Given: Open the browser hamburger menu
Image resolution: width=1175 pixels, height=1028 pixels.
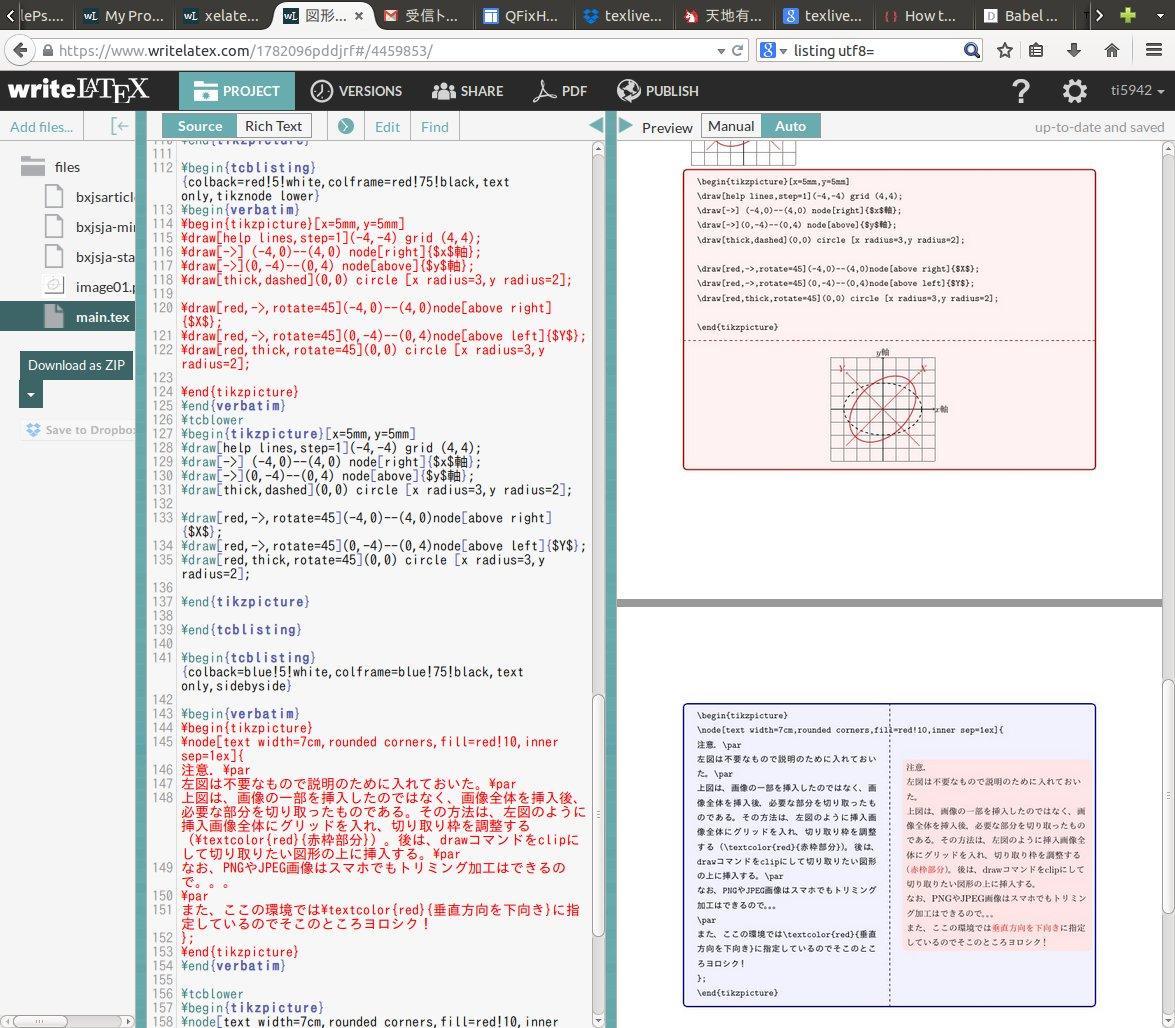Looking at the screenshot, I should (1154, 50).
